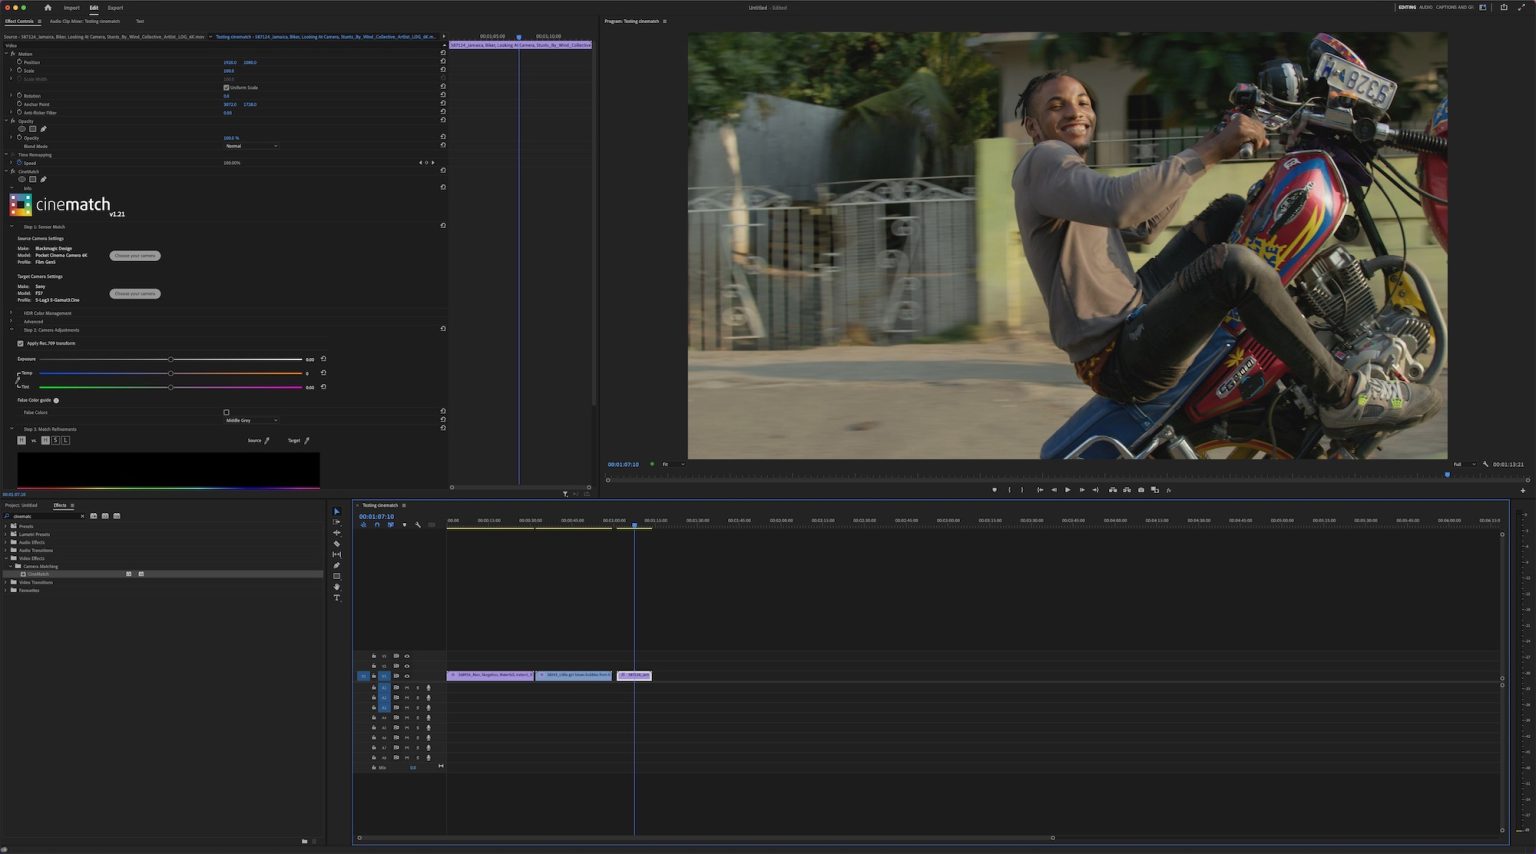Toggle the Snap in Timeline magnet
1536x854 pixels.
377,525
